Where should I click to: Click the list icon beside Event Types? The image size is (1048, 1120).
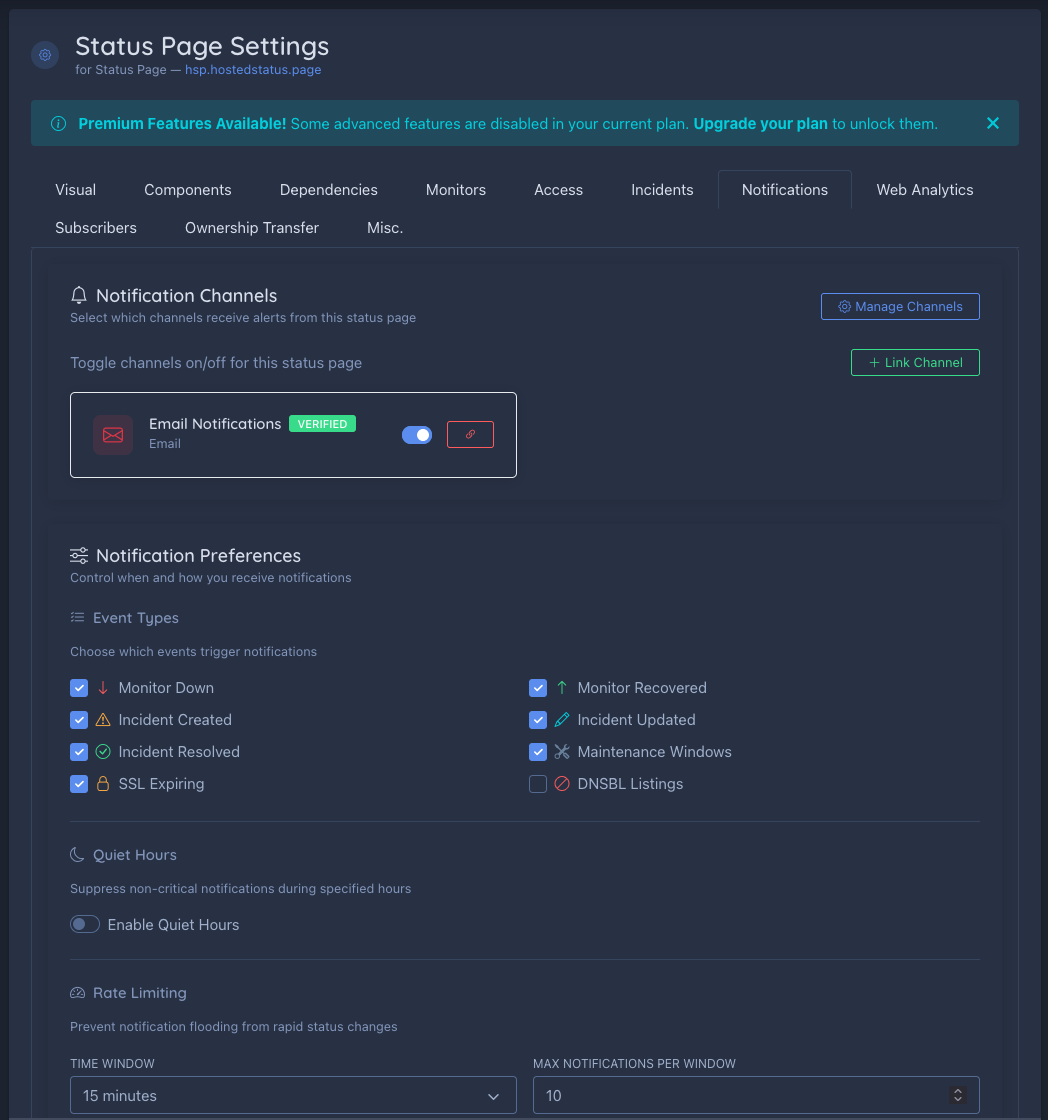(x=79, y=617)
